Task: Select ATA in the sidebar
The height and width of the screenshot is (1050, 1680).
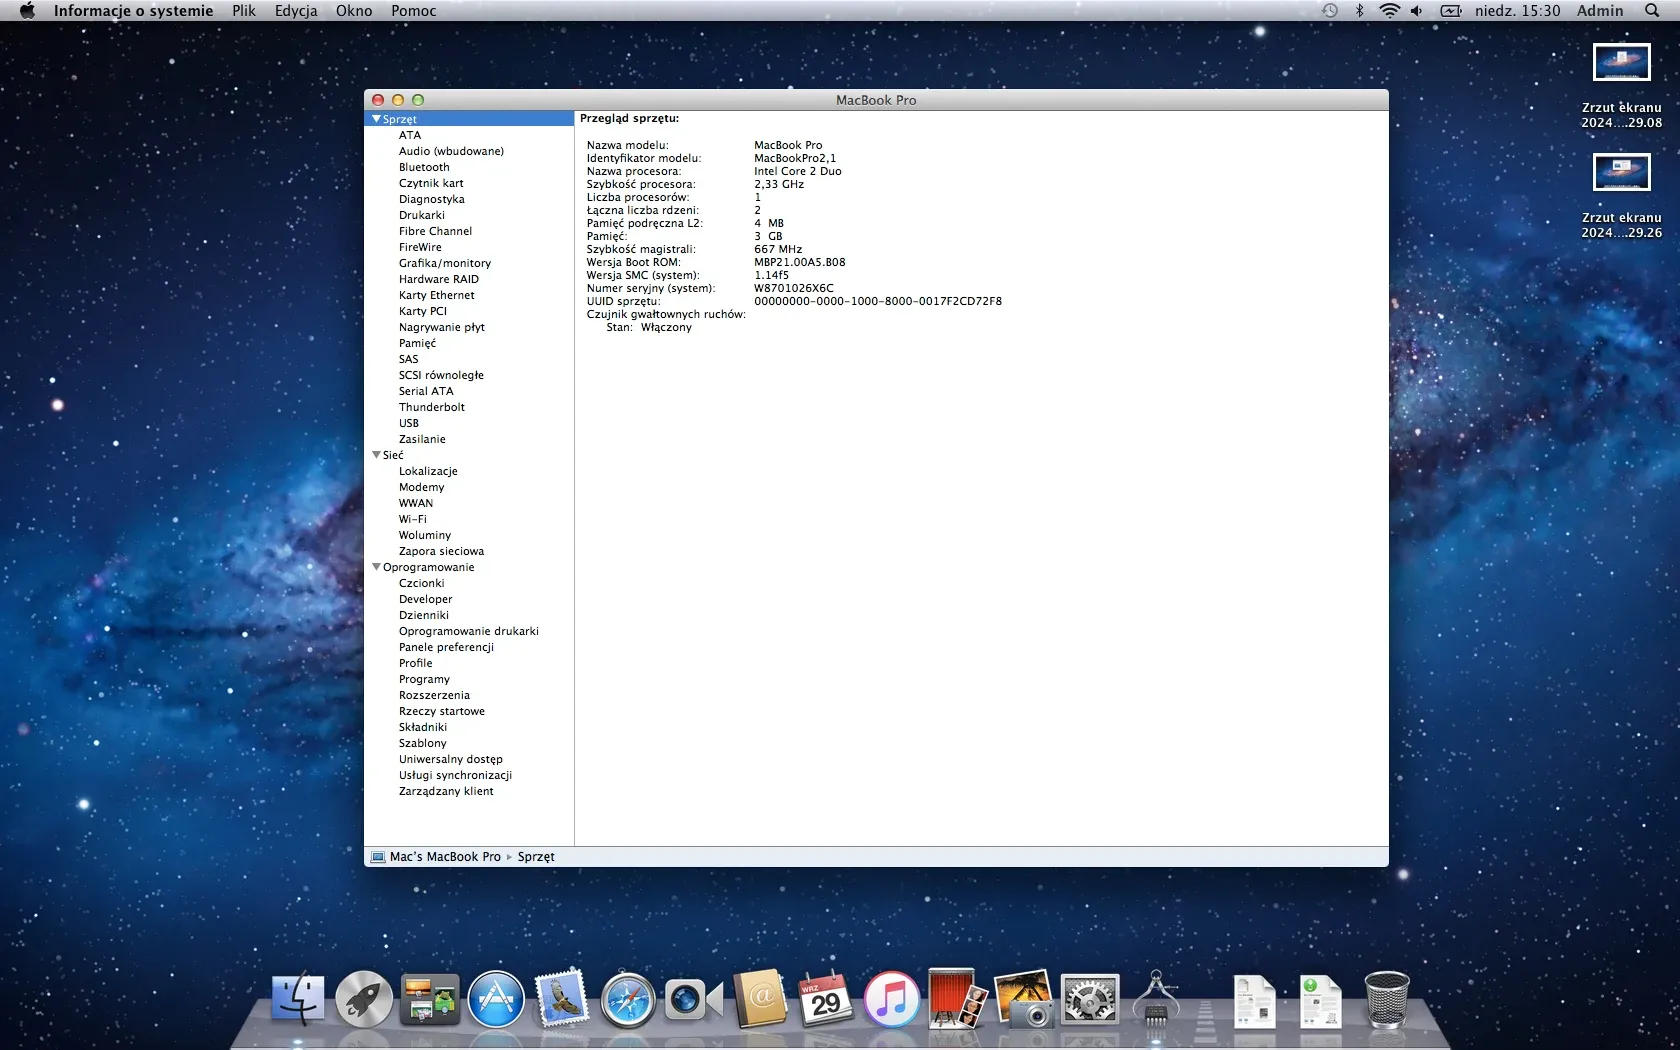Action: (x=410, y=135)
